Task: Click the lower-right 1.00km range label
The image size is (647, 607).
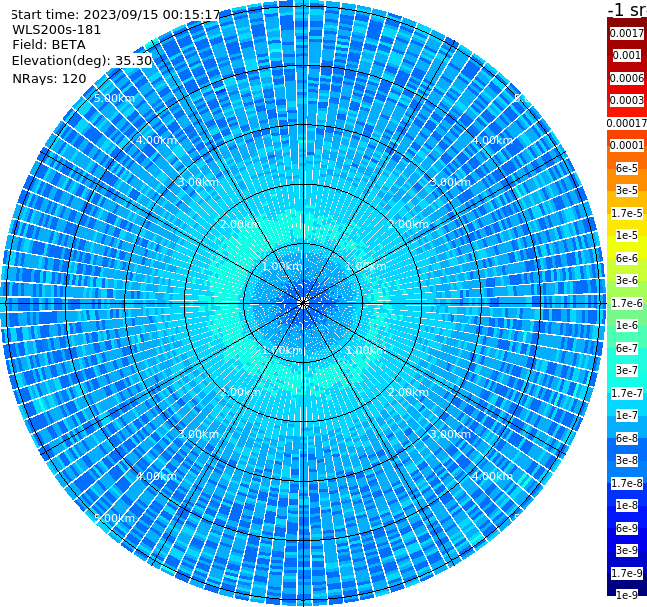Action: pyautogui.click(x=366, y=350)
